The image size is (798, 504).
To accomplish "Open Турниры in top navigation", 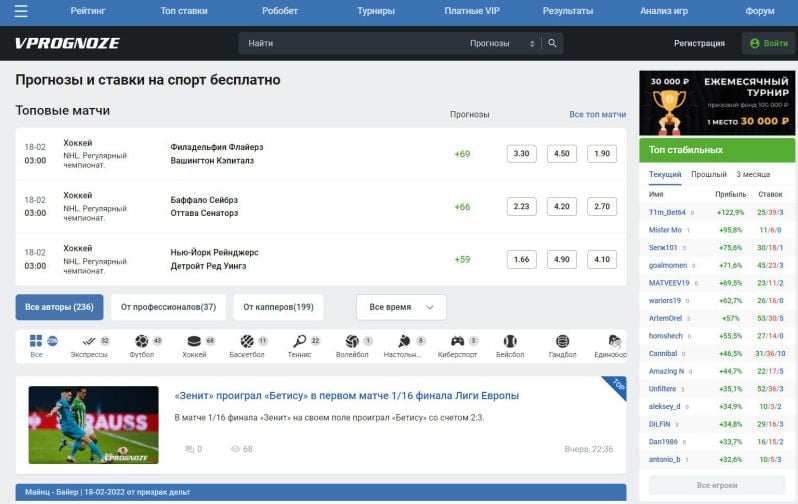I will 376,11.
